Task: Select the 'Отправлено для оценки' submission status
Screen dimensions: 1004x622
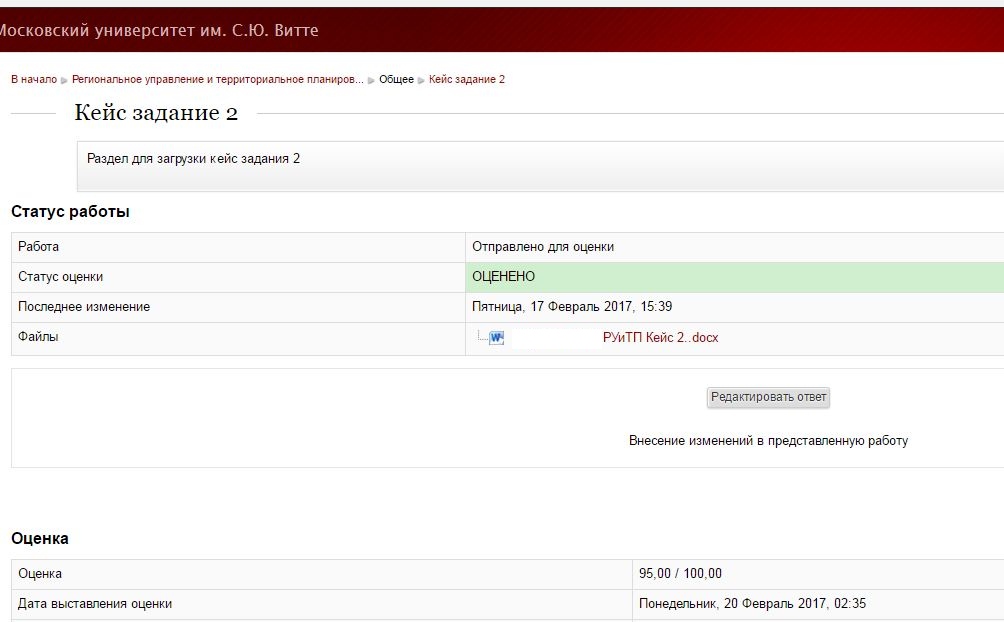Action: [x=543, y=247]
